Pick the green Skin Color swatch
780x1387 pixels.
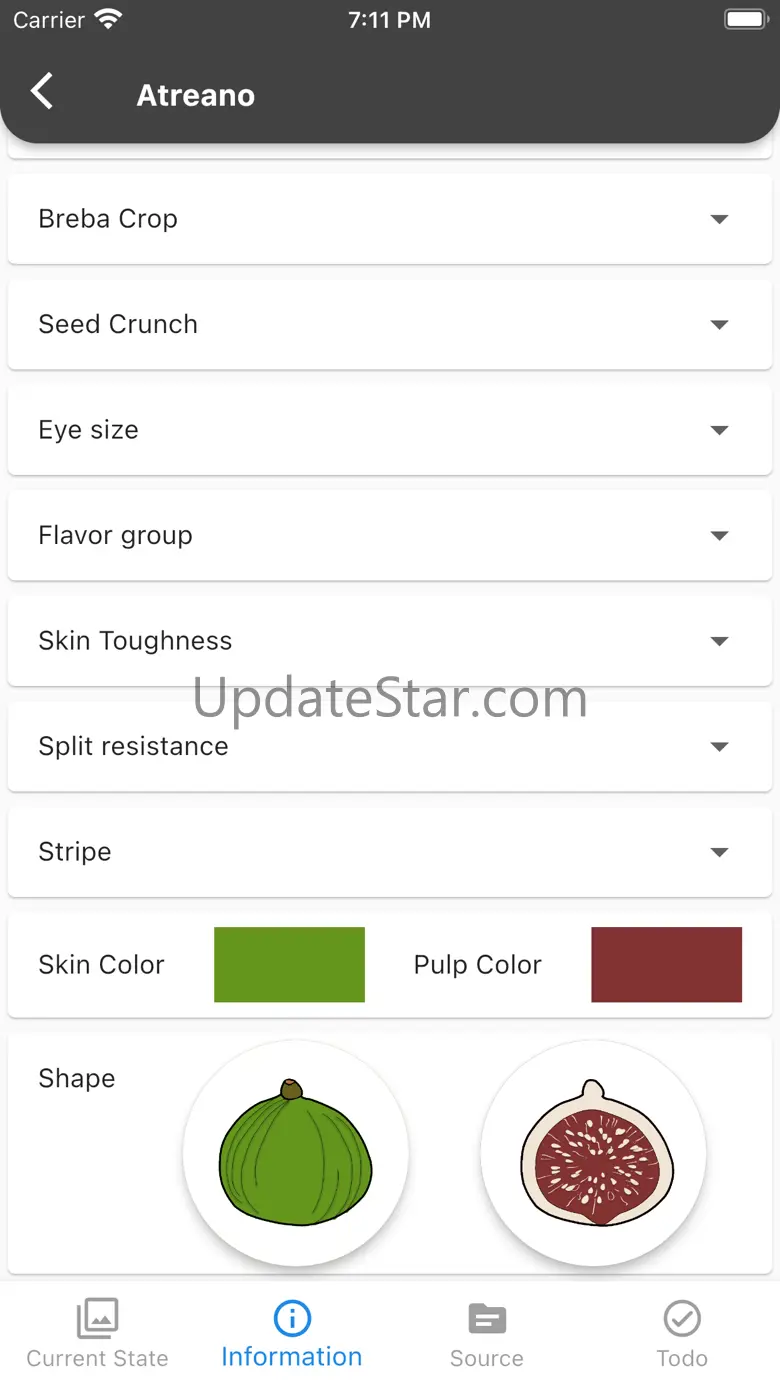(289, 964)
